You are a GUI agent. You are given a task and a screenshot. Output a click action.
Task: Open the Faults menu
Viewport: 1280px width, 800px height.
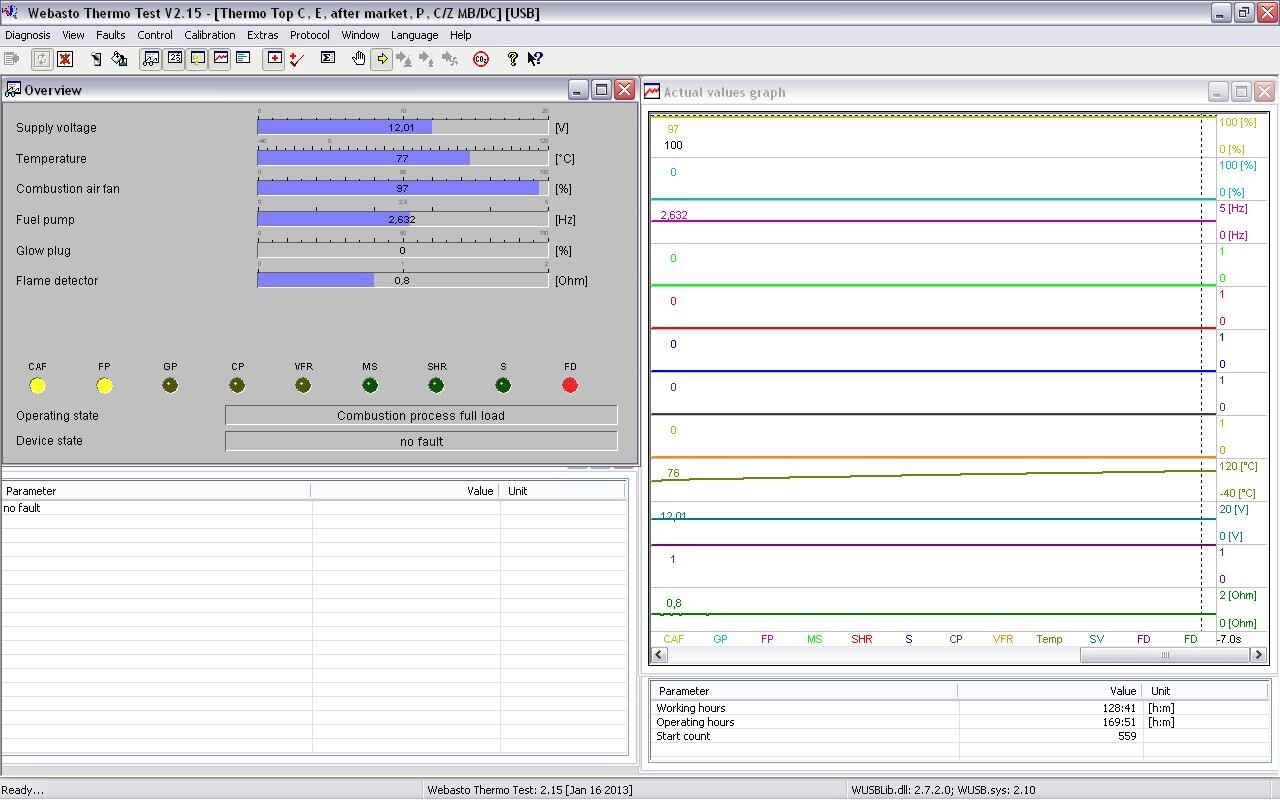(x=110, y=35)
